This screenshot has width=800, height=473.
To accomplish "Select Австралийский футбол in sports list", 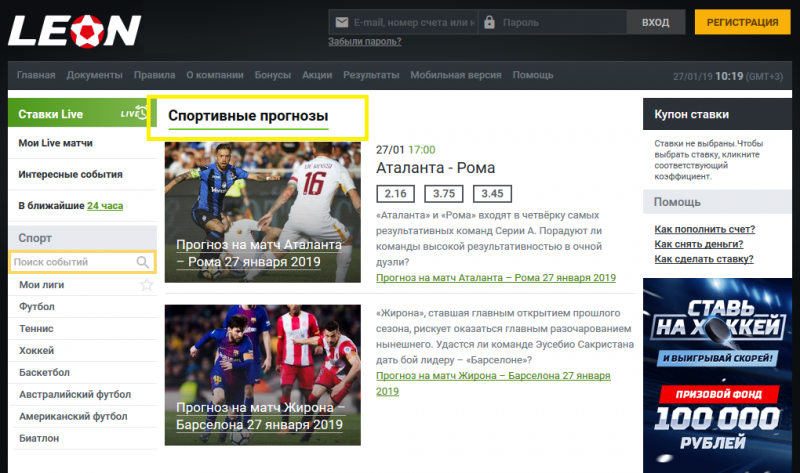I will coord(75,394).
